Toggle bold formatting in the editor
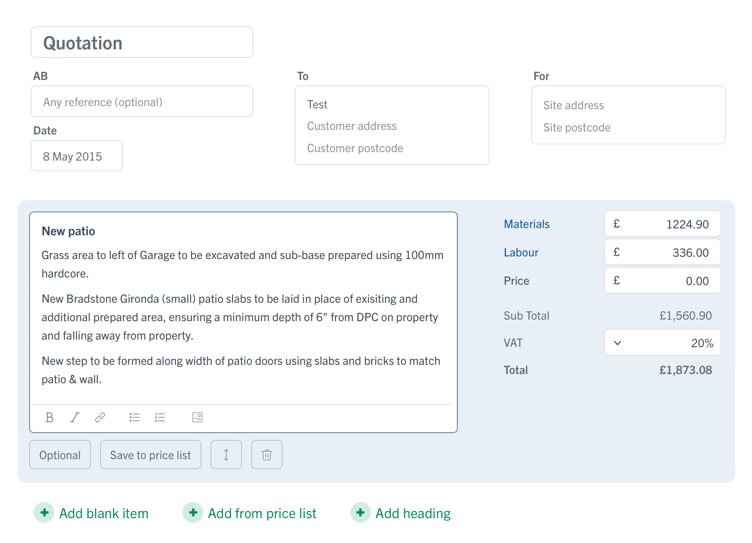 [49, 417]
